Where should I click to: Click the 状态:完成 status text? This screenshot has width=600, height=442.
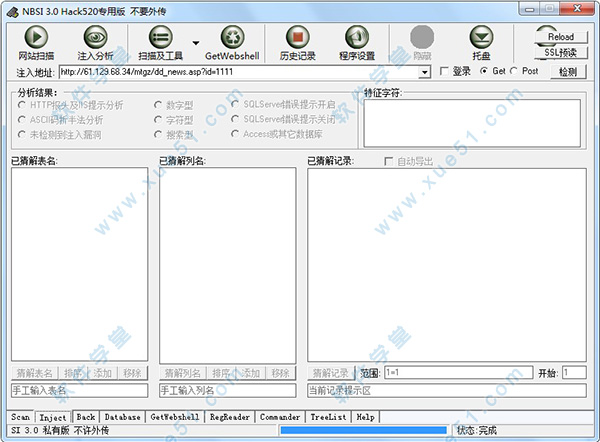[477, 431]
